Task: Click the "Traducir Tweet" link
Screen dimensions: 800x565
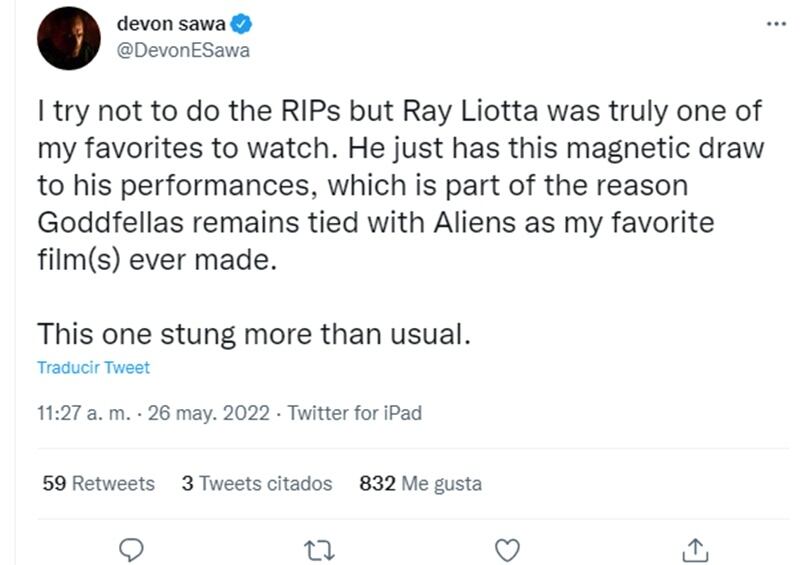Action: tap(93, 367)
